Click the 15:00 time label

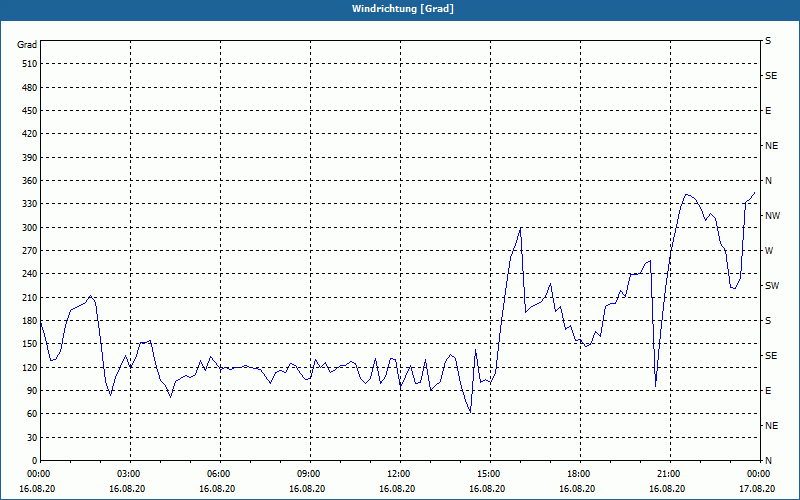[487, 473]
